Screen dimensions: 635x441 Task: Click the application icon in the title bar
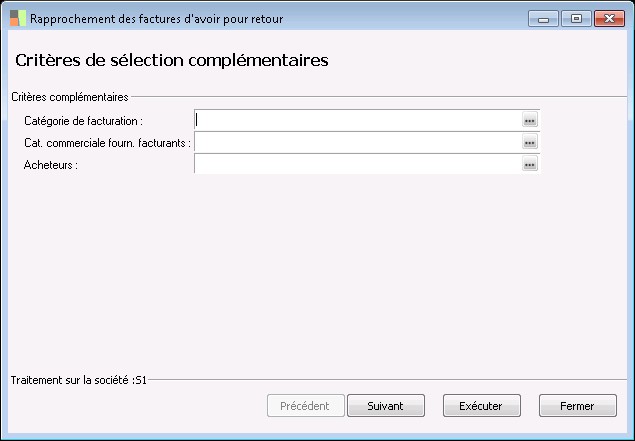point(18,18)
